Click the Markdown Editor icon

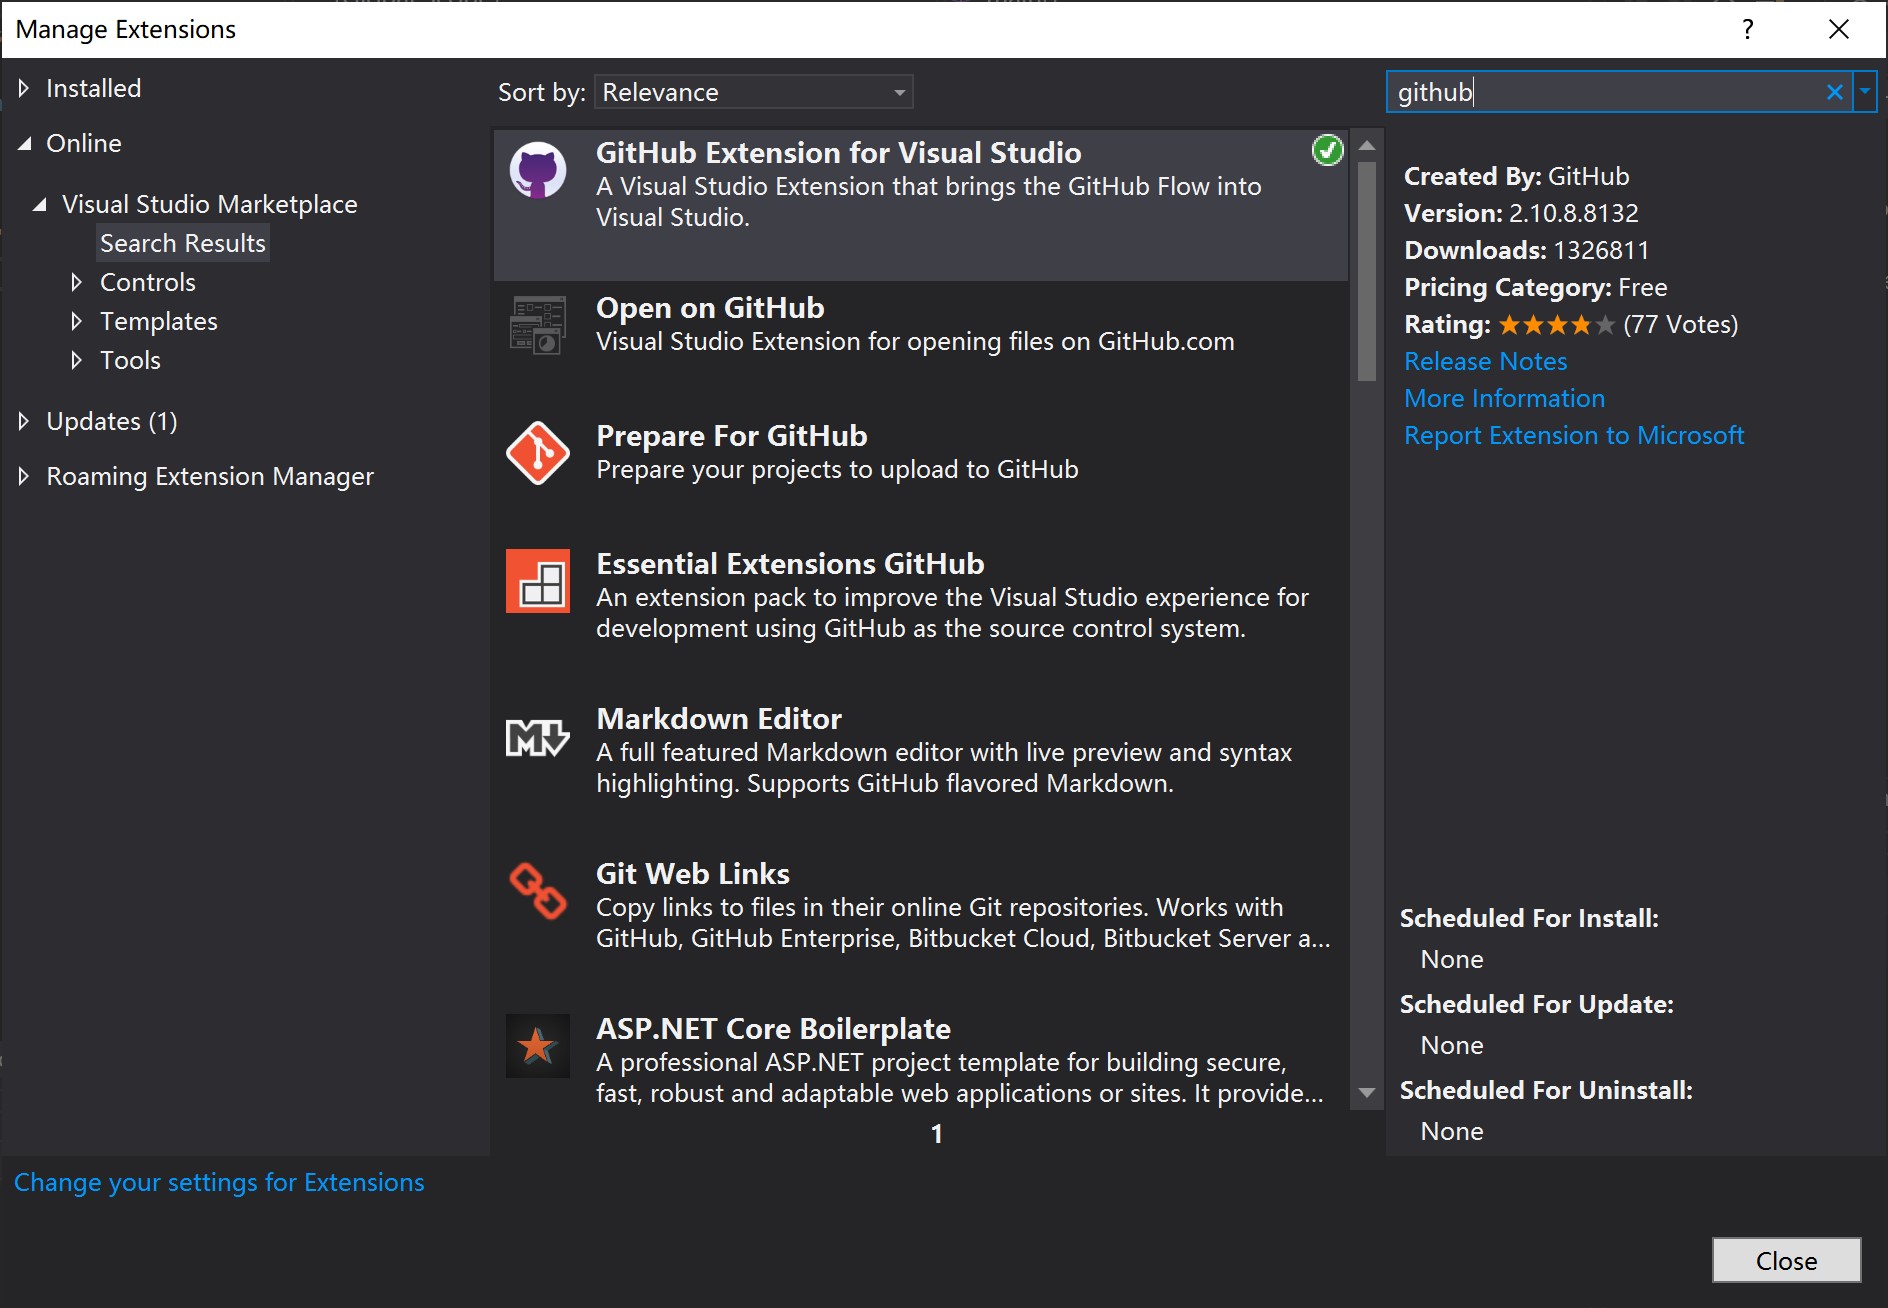point(538,738)
